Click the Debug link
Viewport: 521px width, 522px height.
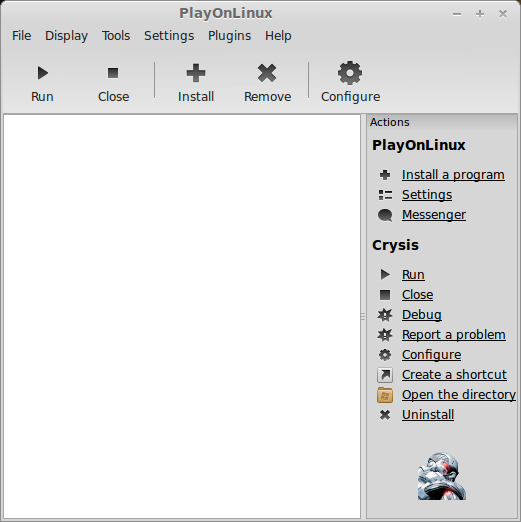pyautogui.click(x=422, y=315)
